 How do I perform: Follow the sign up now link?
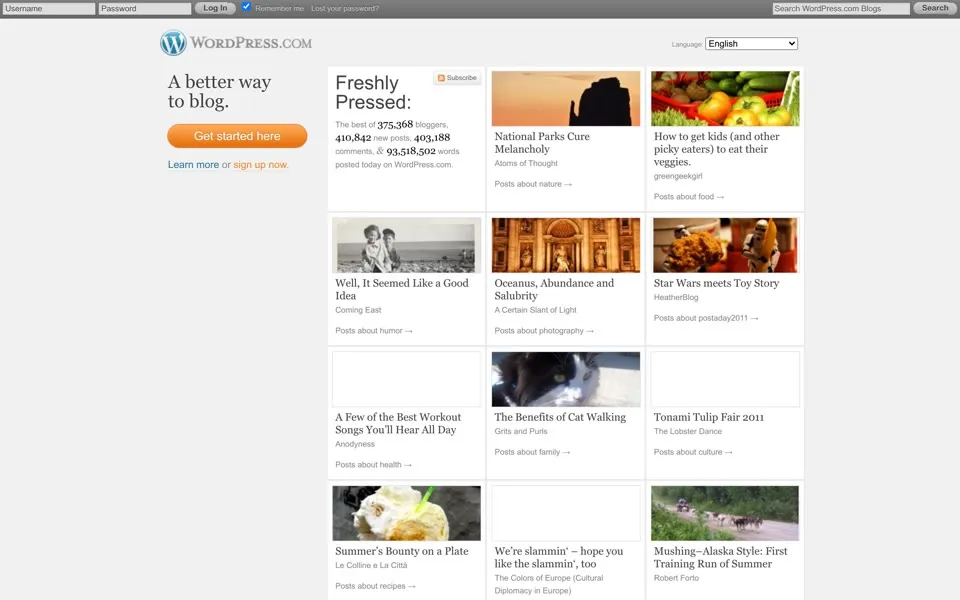coord(260,165)
